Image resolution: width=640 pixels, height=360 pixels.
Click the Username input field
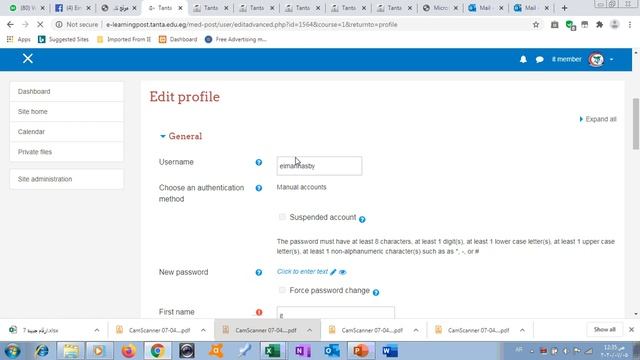[x=319, y=166]
